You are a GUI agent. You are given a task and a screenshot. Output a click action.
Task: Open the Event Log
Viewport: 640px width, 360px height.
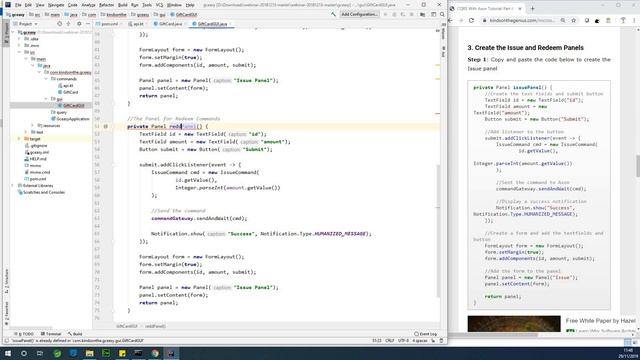(x=425, y=334)
